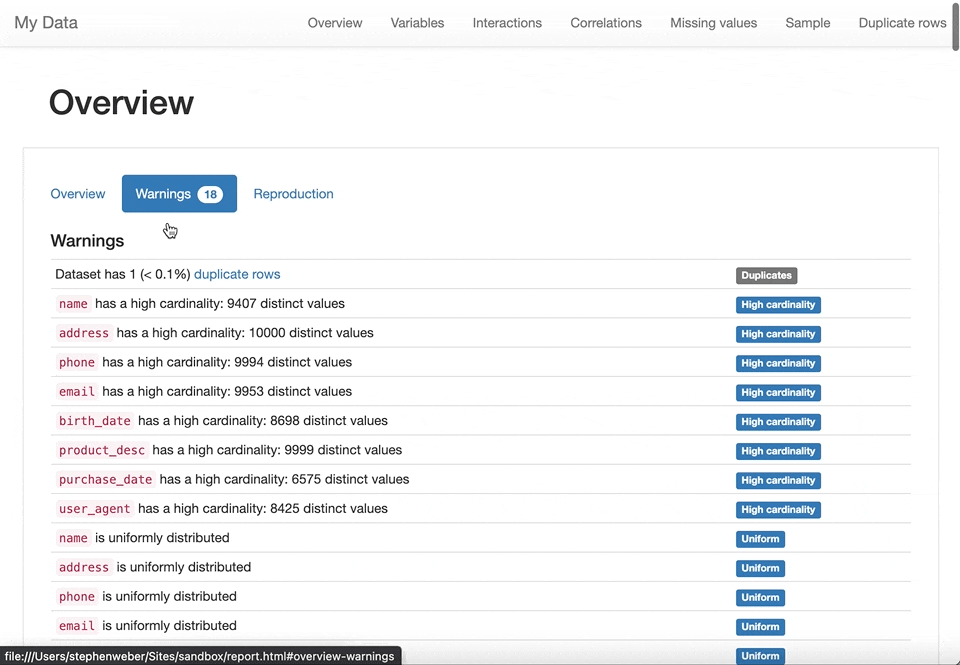Click the 18 warnings count badge
Viewport: 960px width, 665px height.
(210, 194)
